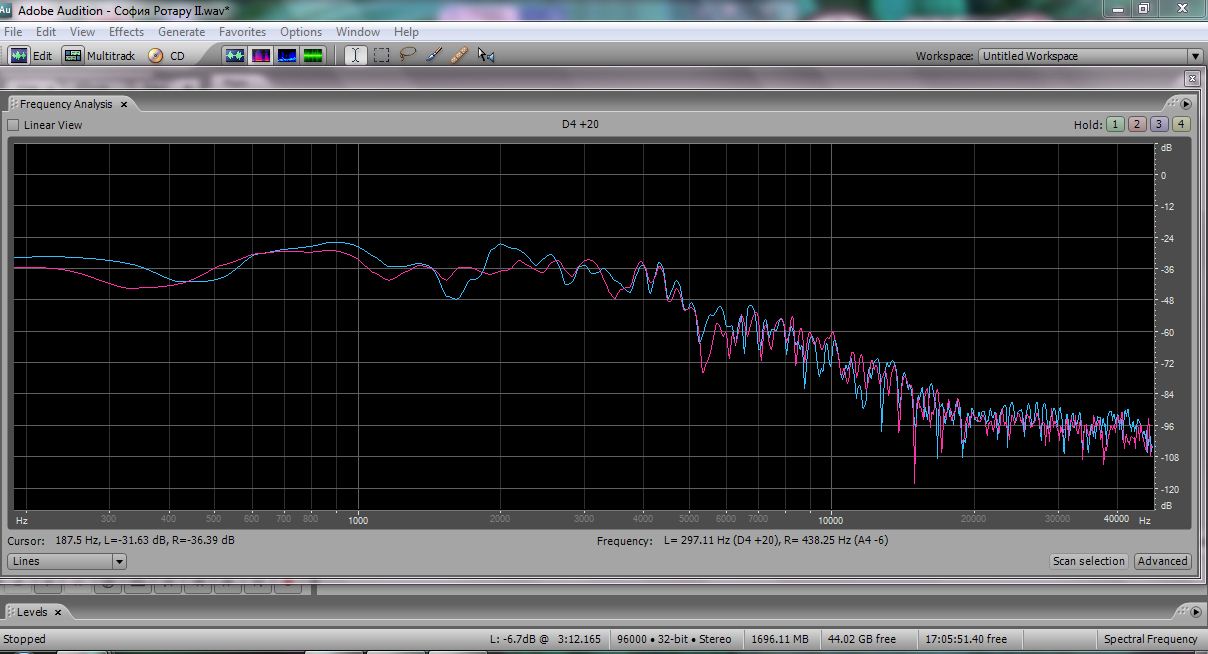Toggle Hold button 3
Image resolution: width=1208 pixels, height=654 pixels.
(x=1159, y=125)
